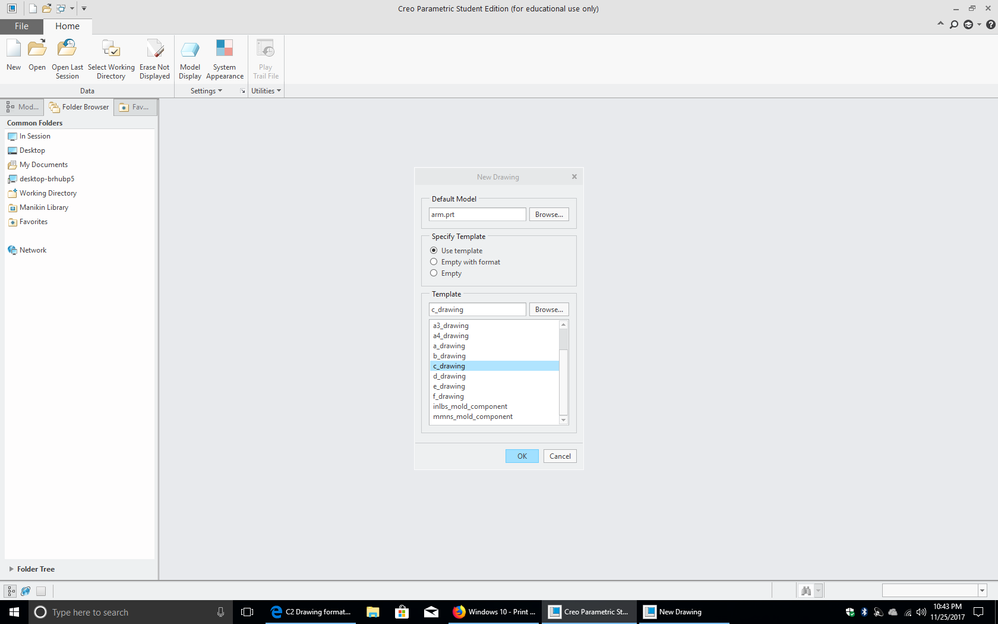The height and width of the screenshot is (624, 998).
Task: Open a file using the Open icon
Action: pyautogui.click(x=37, y=50)
